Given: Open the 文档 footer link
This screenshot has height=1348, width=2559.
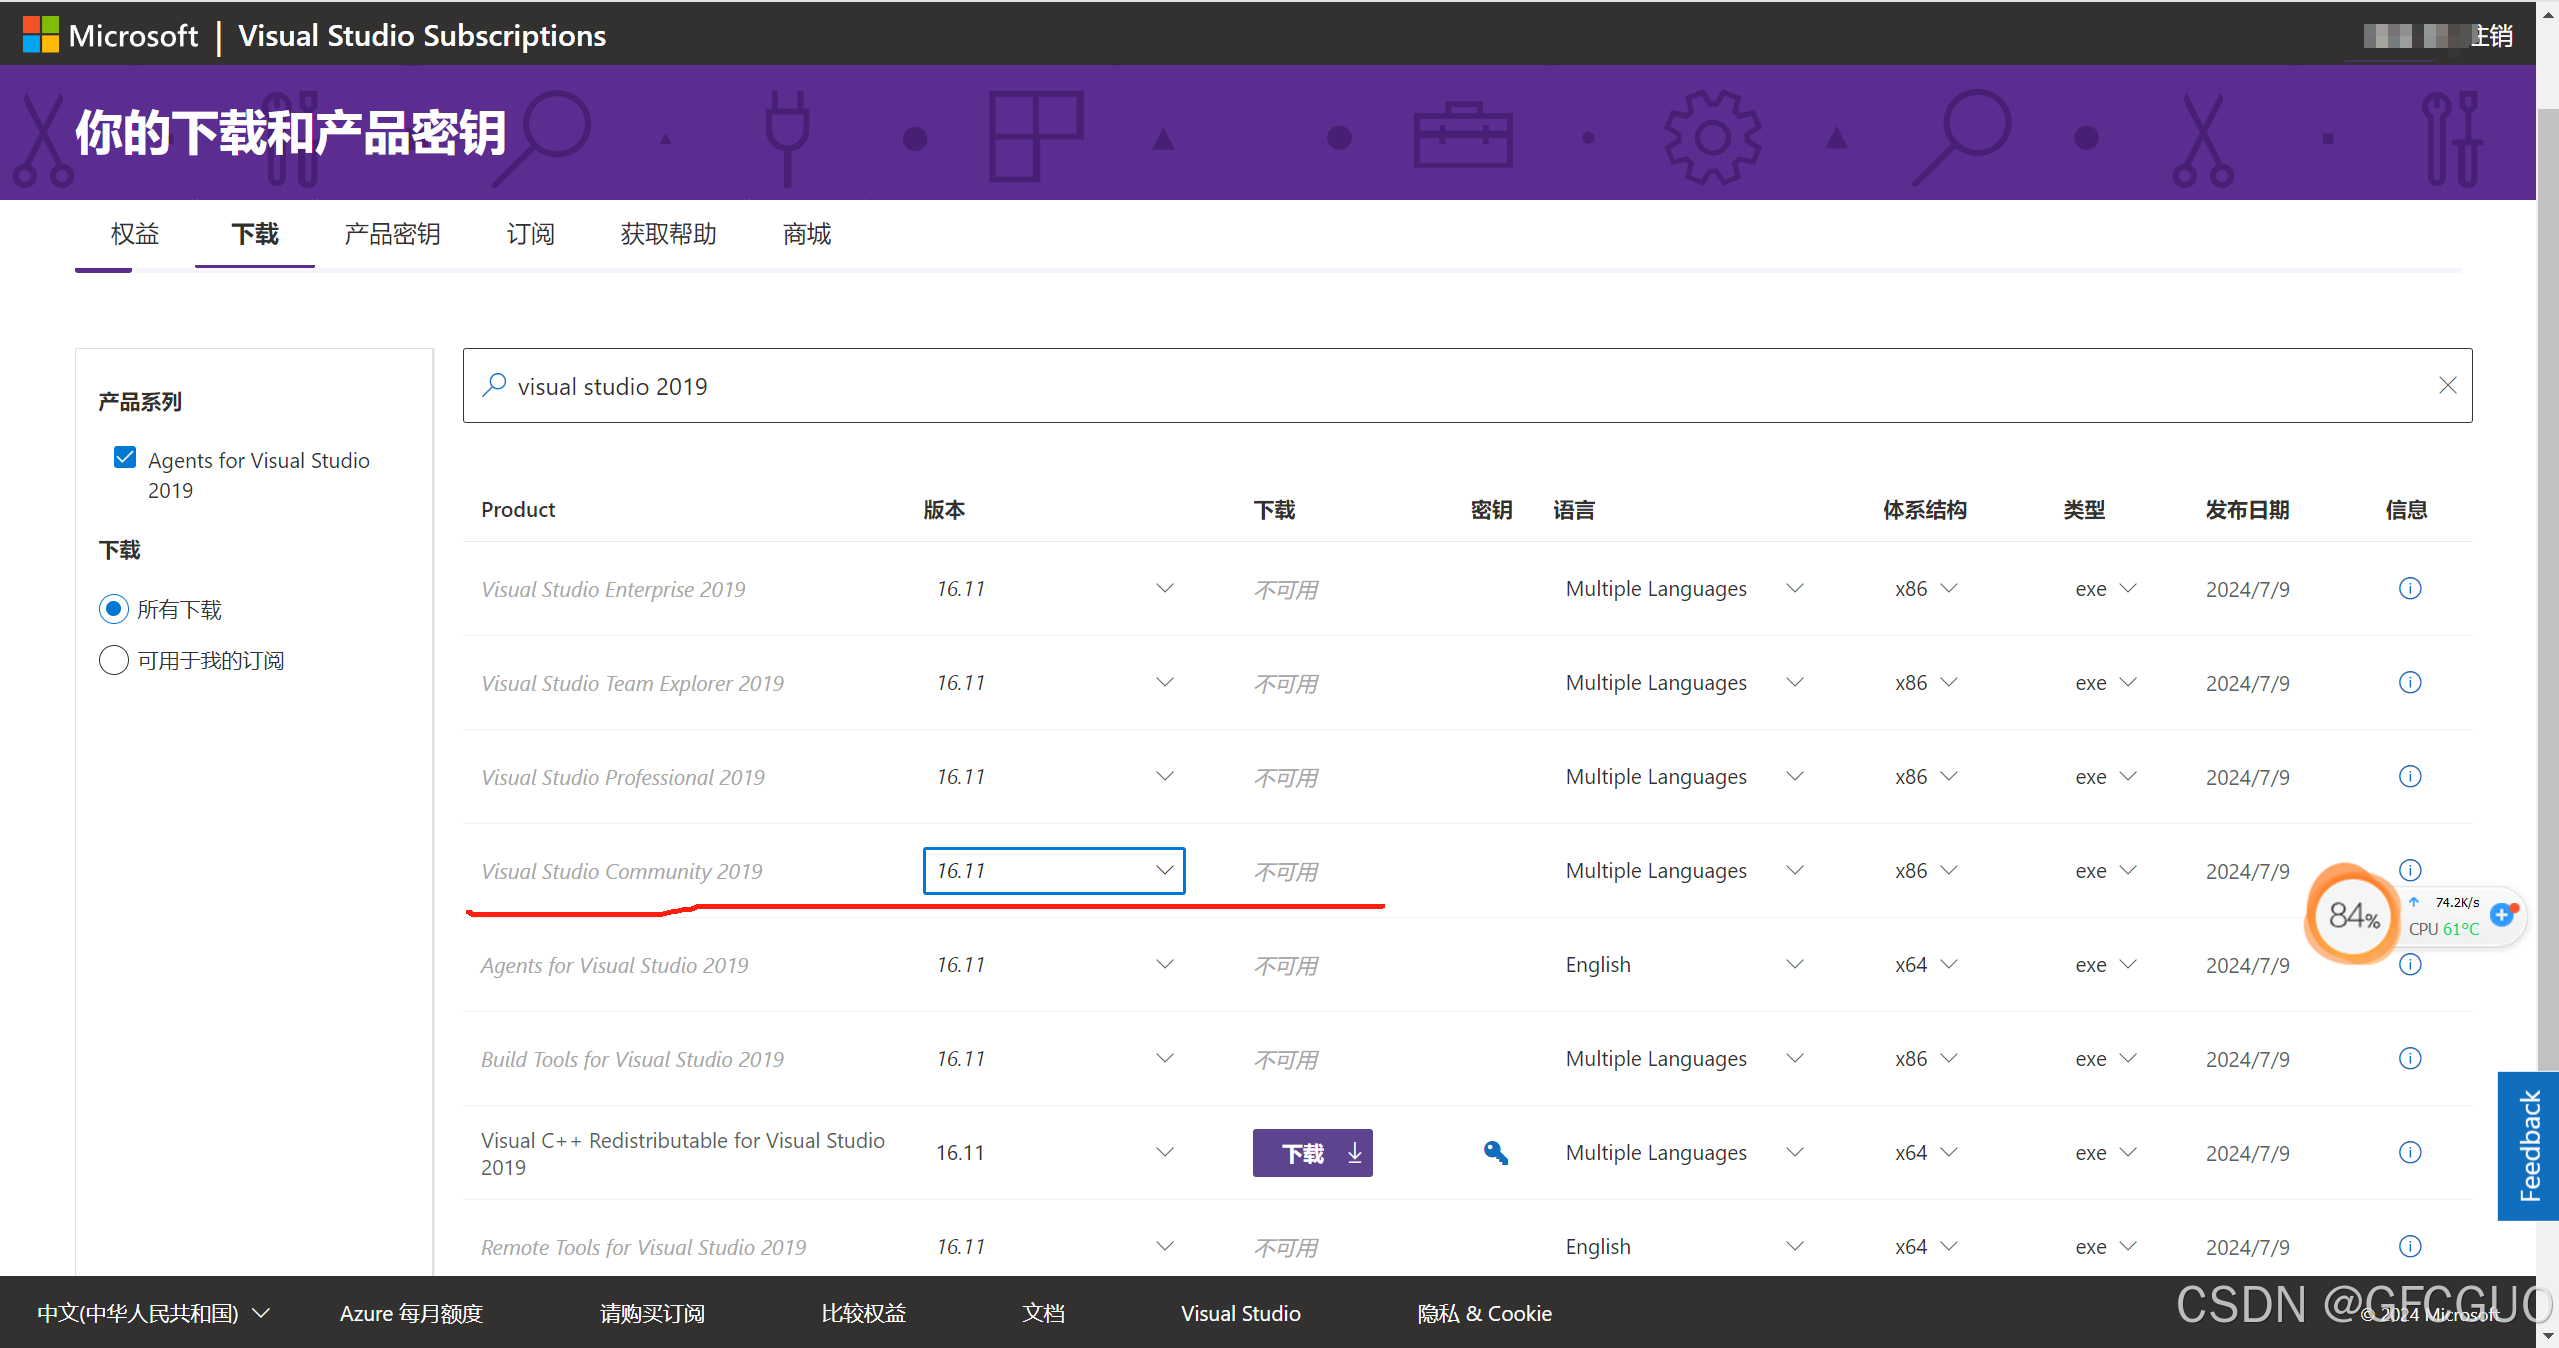Looking at the screenshot, I should click(1043, 1313).
